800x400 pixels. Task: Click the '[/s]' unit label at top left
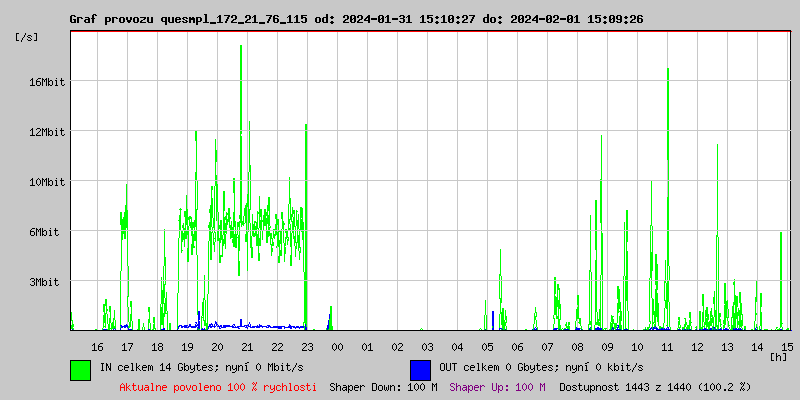[27, 37]
